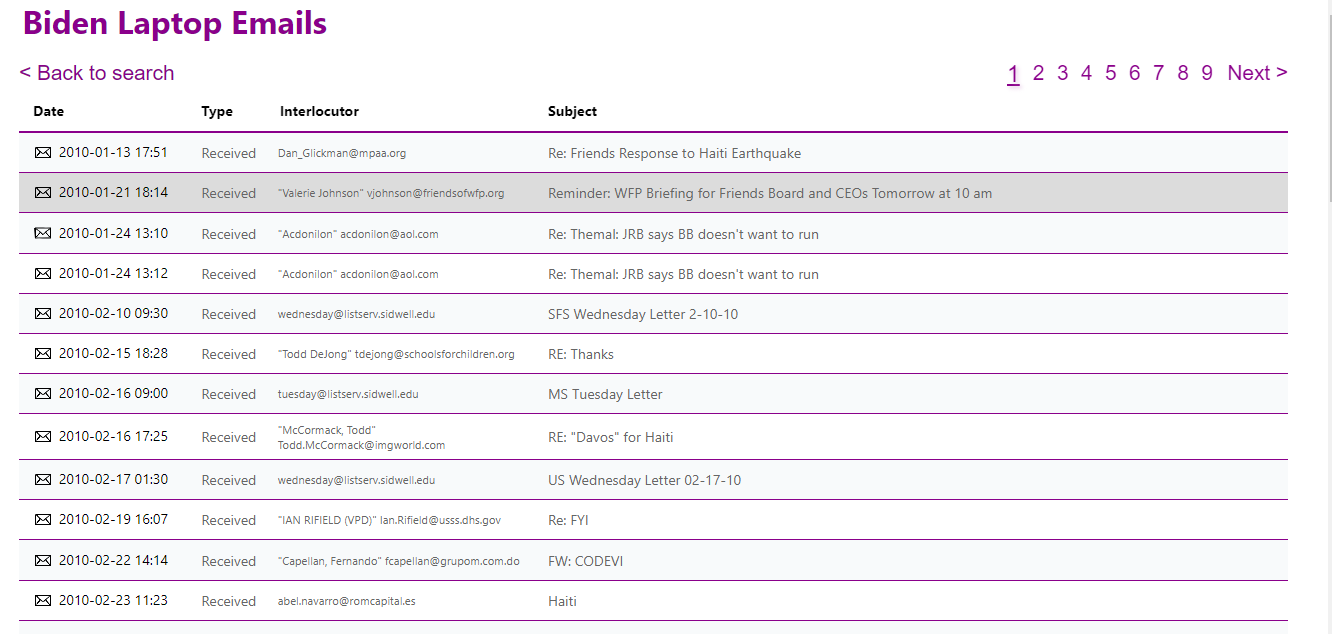
Task: Click envelope icon for 2010-02-16 17:25 email
Action: [x=43, y=436]
